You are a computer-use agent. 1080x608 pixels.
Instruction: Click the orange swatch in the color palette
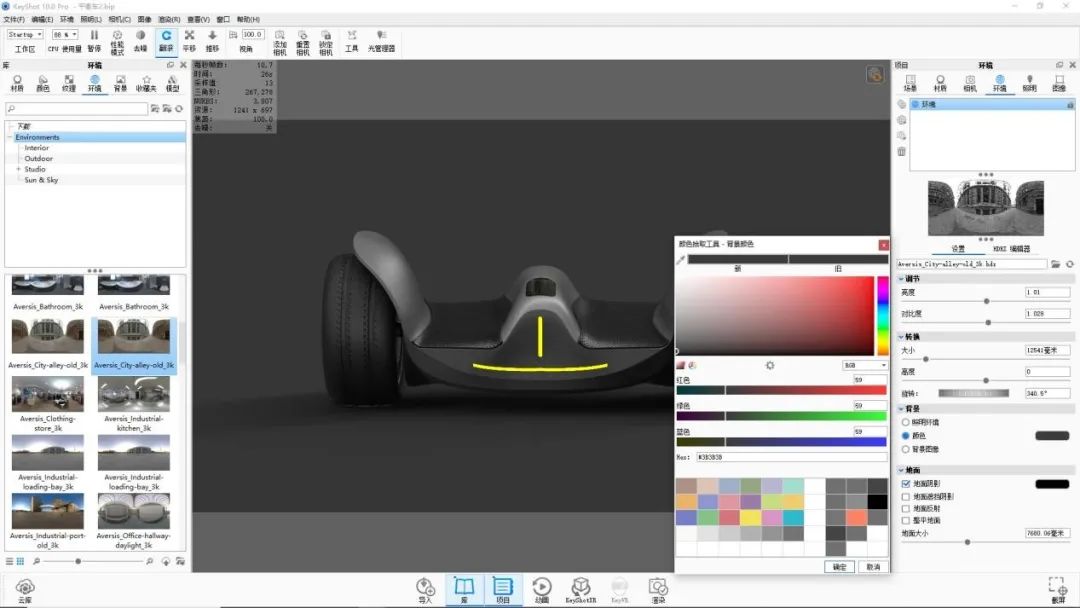point(686,502)
